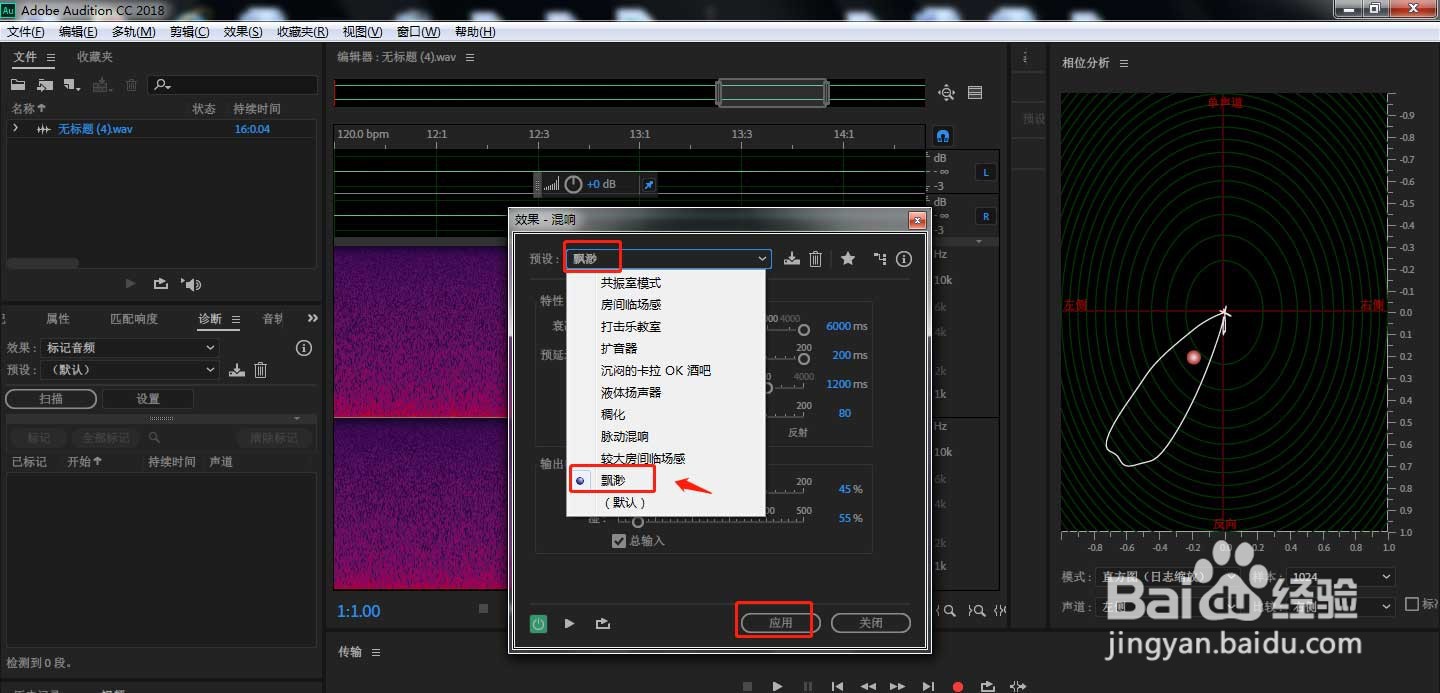Viewport: 1440px width, 693px height.
Task: Click the headphone toggle icon above dB scale
Action: click(942, 136)
